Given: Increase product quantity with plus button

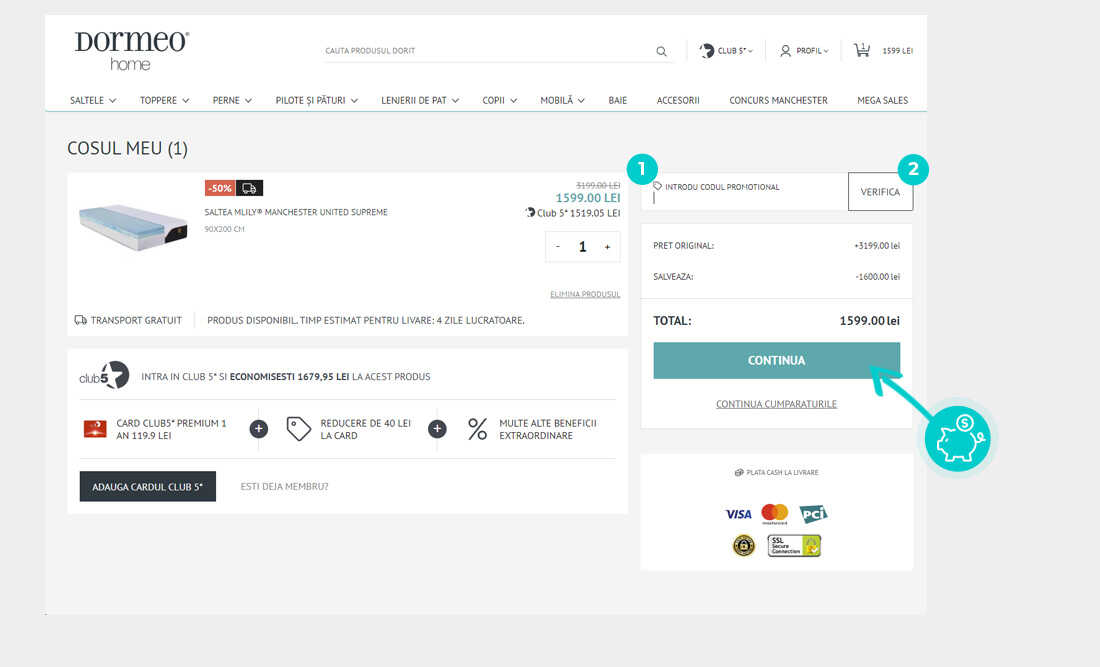Looking at the screenshot, I should tap(608, 247).
